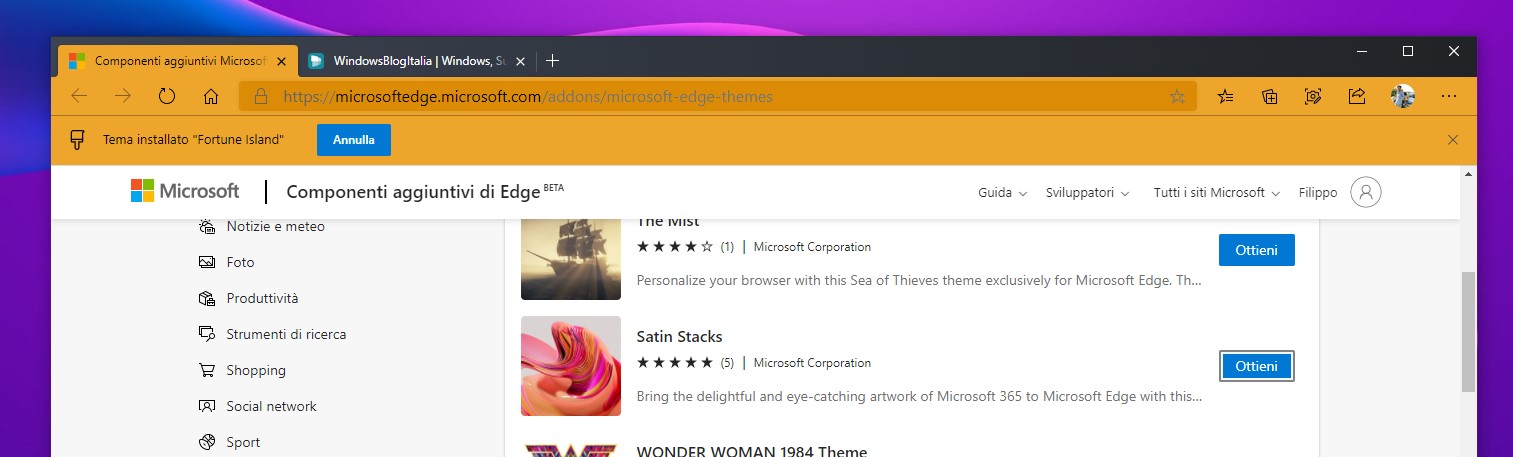Reload the page with refresh icon
Viewport: 1513px width, 457px height.
click(167, 97)
